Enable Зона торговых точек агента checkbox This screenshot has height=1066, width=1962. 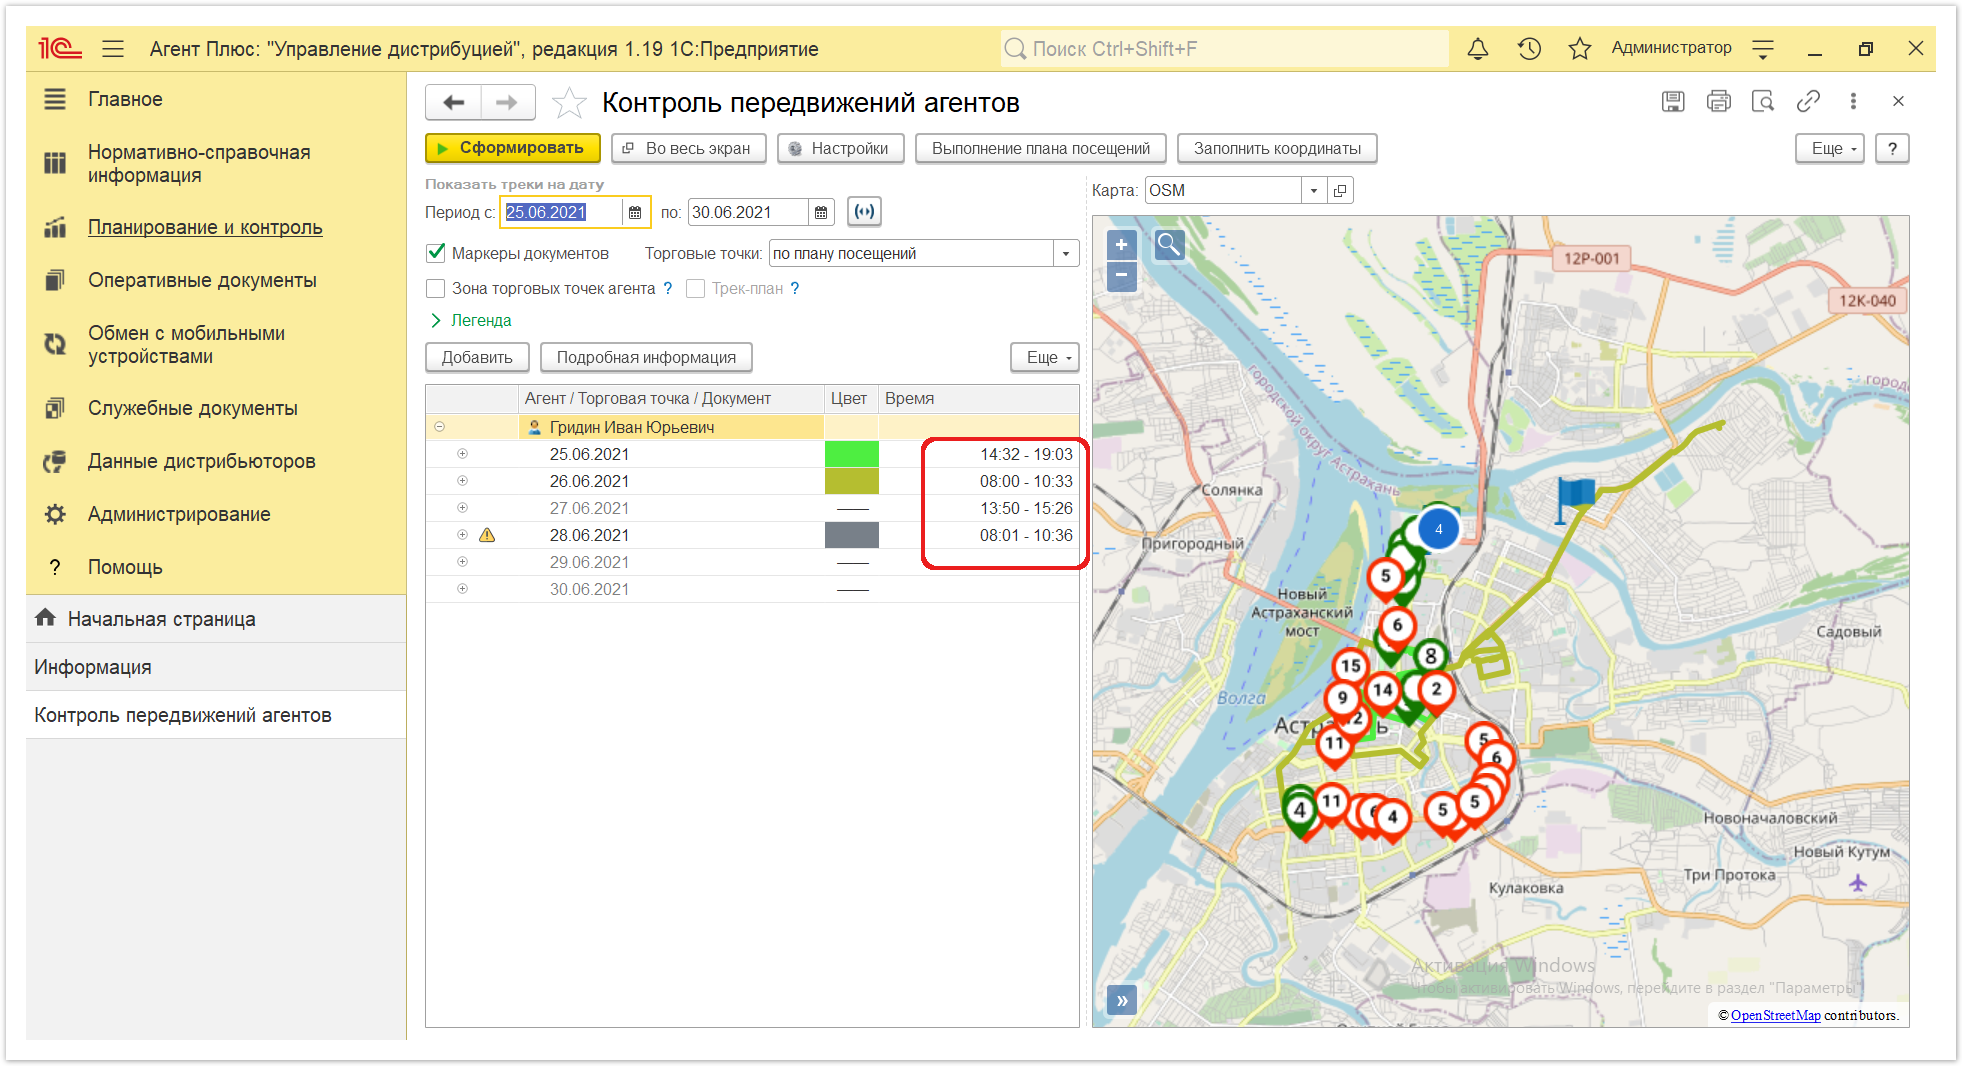(x=436, y=288)
